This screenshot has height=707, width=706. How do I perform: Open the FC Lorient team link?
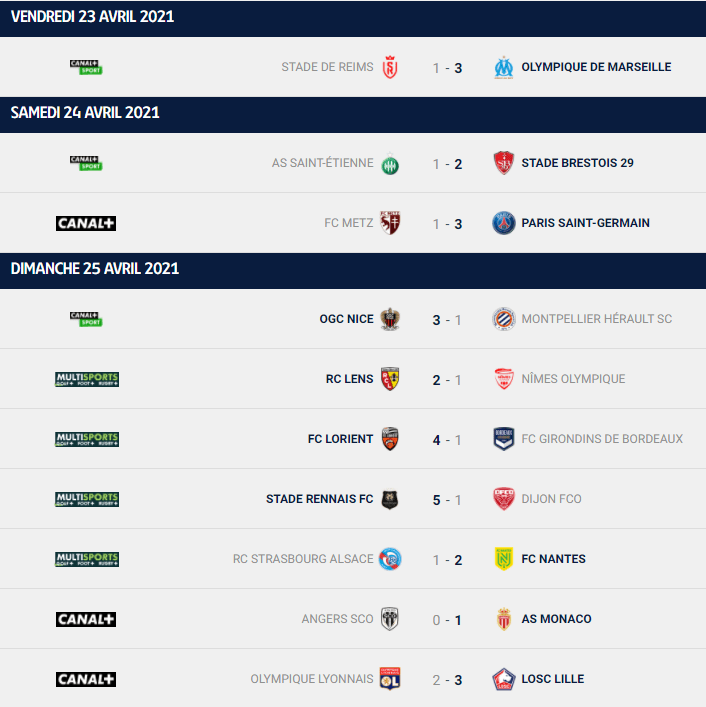click(x=340, y=439)
